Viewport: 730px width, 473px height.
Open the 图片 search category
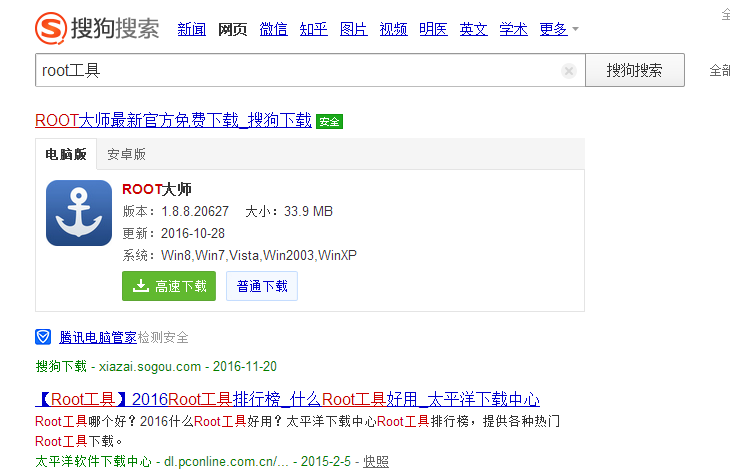tap(353, 29)
